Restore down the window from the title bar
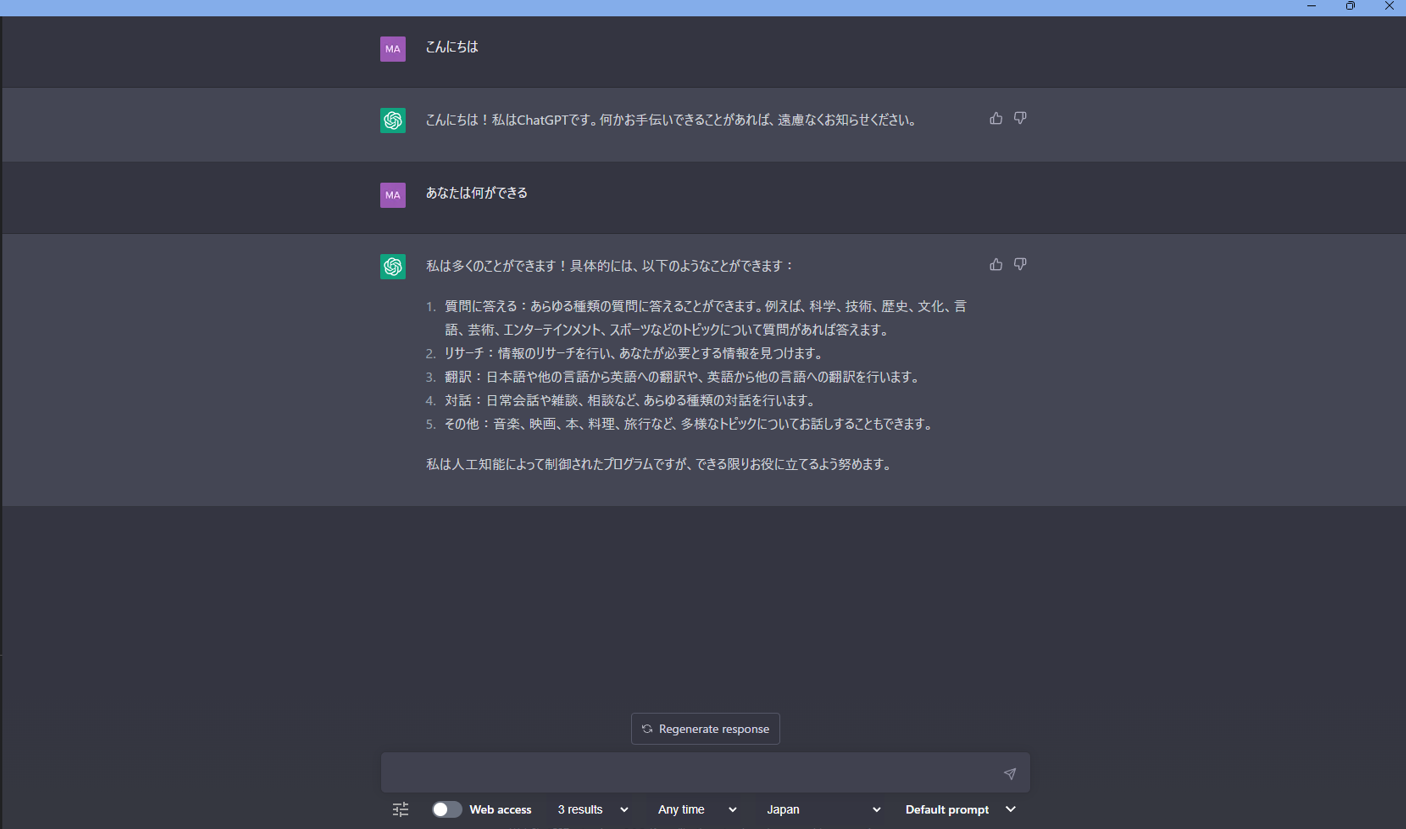The height and width of the screenshot is (829, 1406). (x=1350, y=7)
